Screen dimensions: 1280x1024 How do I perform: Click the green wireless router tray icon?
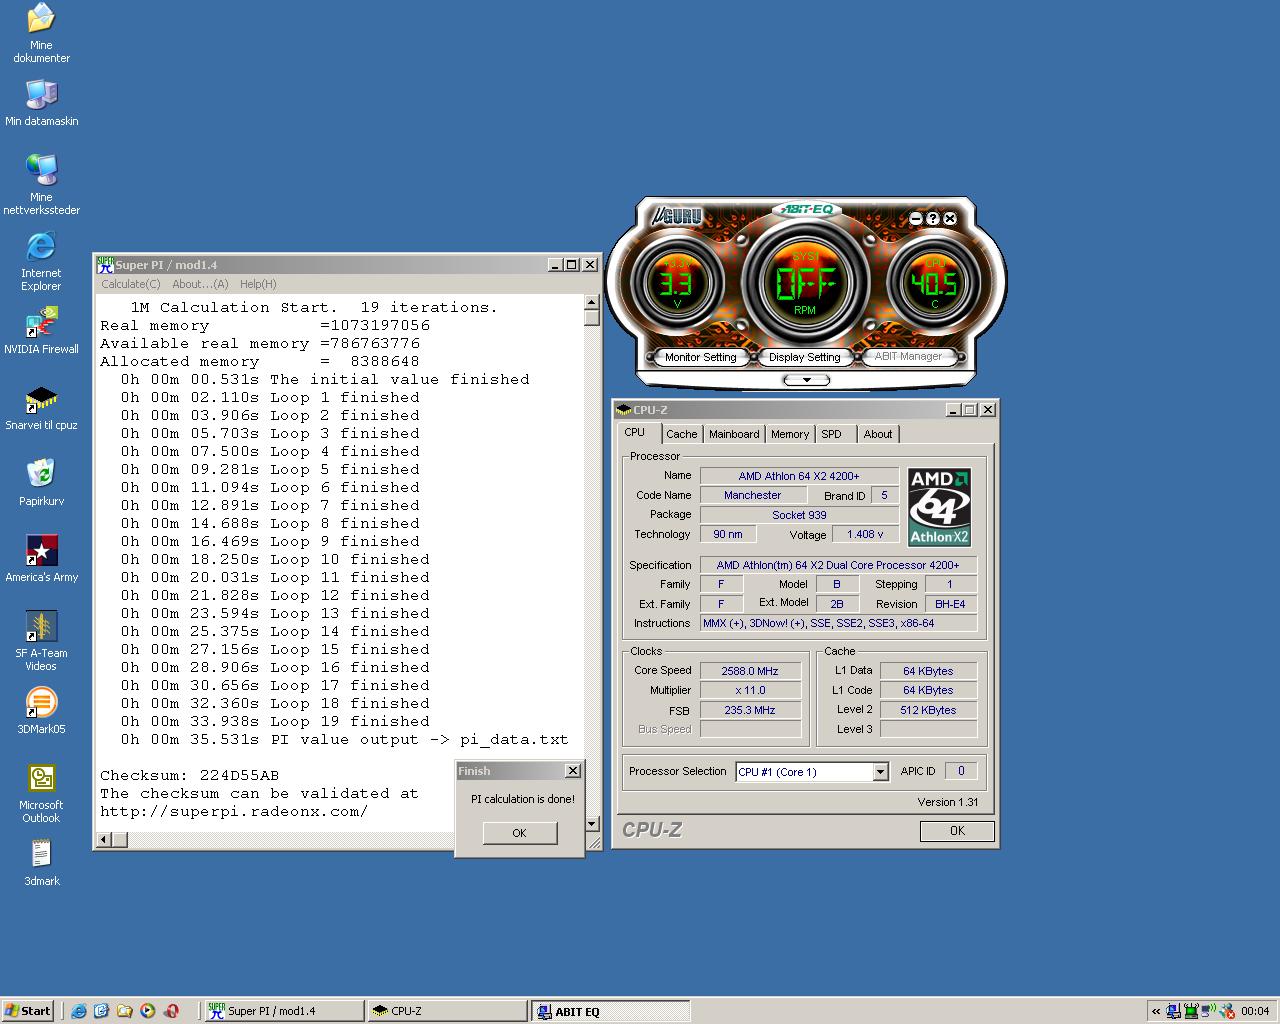(x=1191, y=1011)
